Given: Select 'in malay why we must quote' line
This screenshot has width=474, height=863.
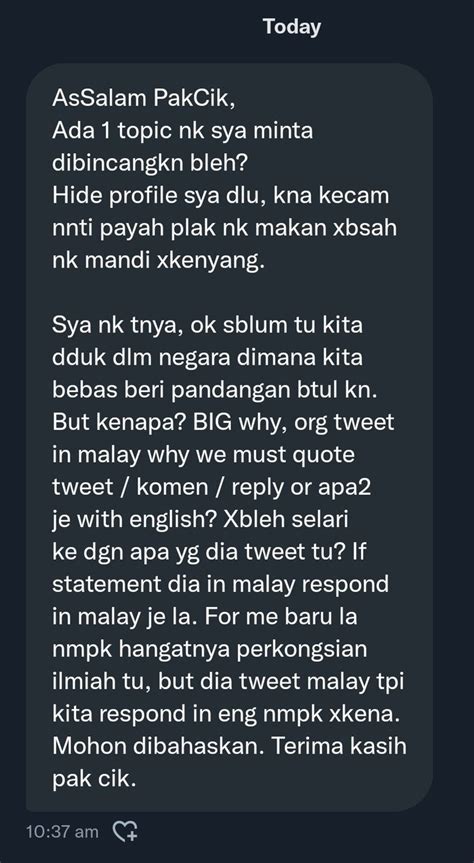Looking at the screenshot, I should point(204,455).
